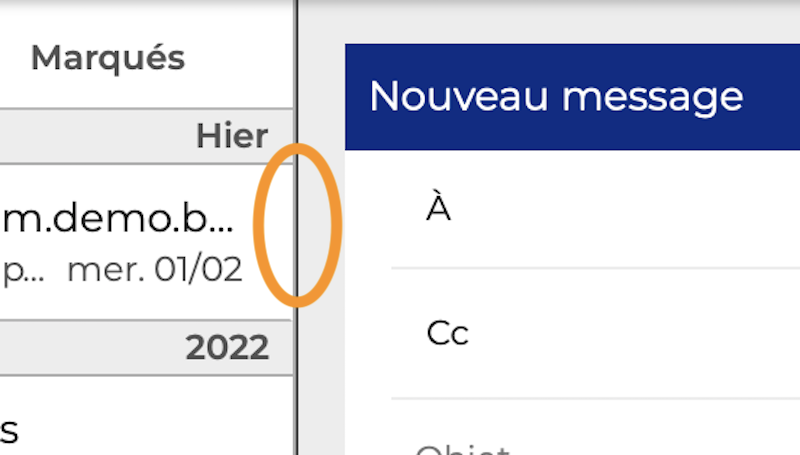Click the separator line below the À field

(595, 268)
